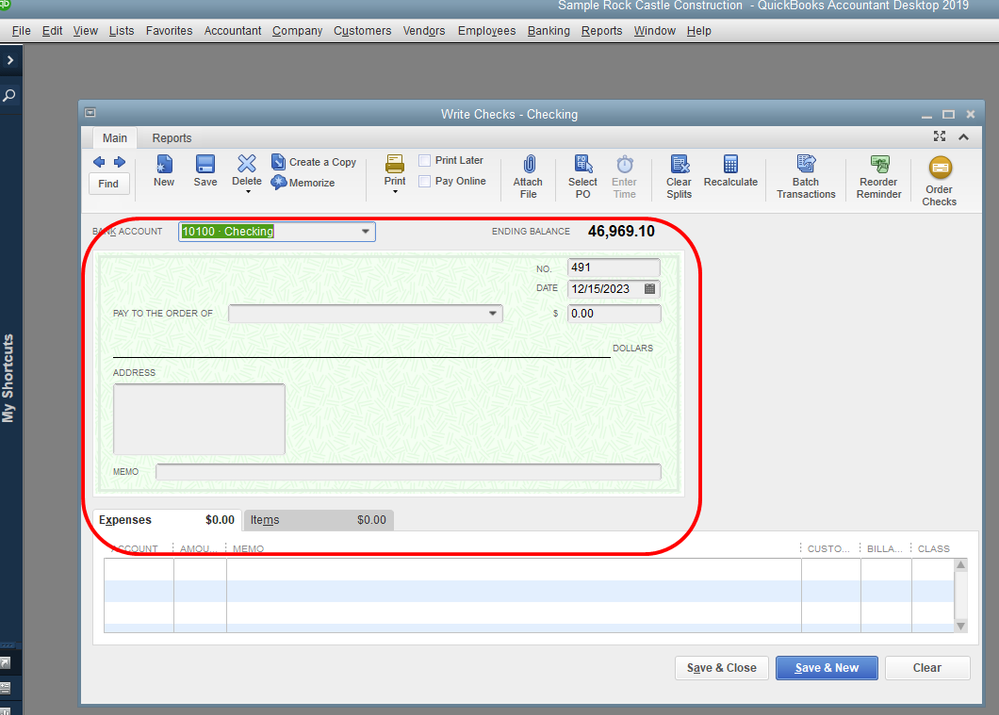Clear Splits on the check
Viewport: 999px width, 715px height.
coord(679,177)
